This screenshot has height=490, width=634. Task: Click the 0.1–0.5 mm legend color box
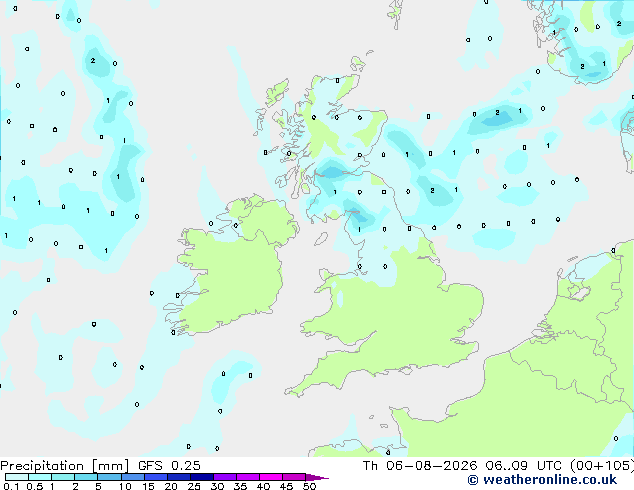tap(17, 477)
